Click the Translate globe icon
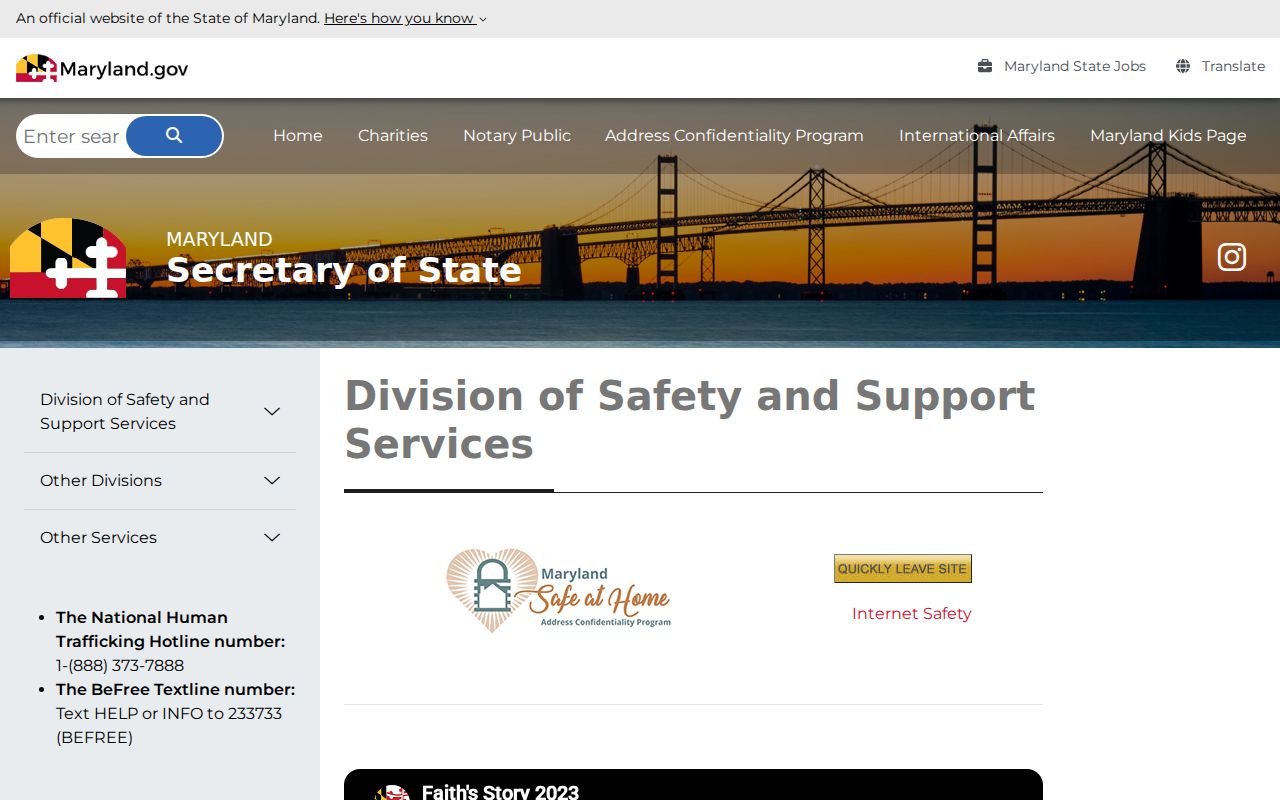The height and width of the screenshot is (800, 1280). coord(1183,66)
